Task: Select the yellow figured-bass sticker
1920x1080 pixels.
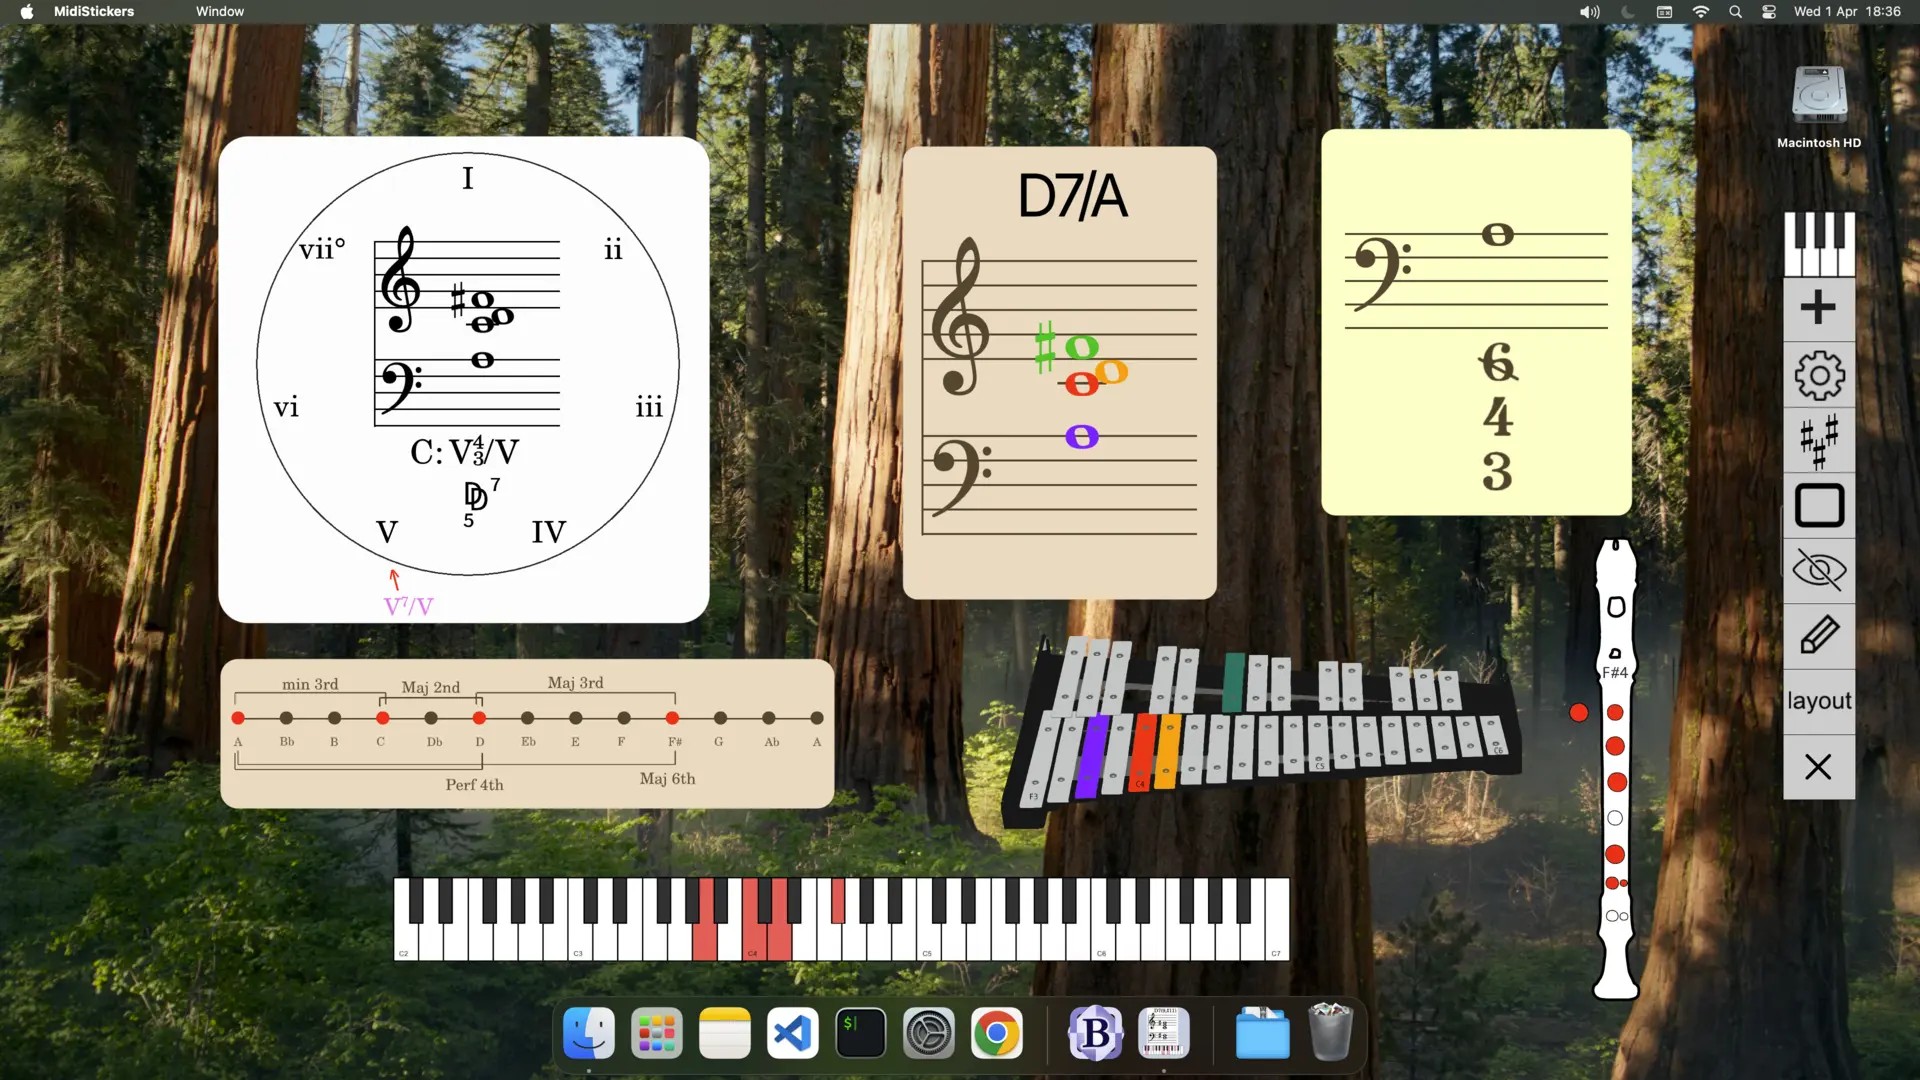Action: pos(1475,320)
